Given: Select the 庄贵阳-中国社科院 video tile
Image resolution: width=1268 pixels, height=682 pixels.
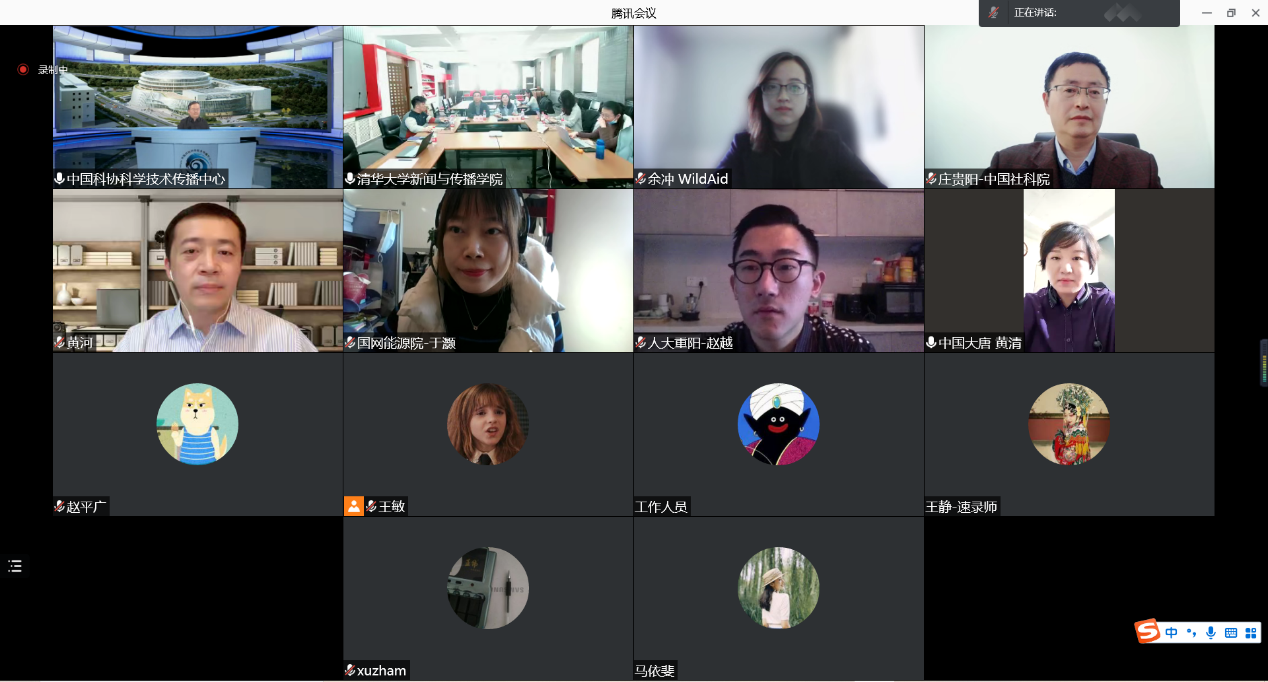Looking at the screenshot, I should point(1069,107).
